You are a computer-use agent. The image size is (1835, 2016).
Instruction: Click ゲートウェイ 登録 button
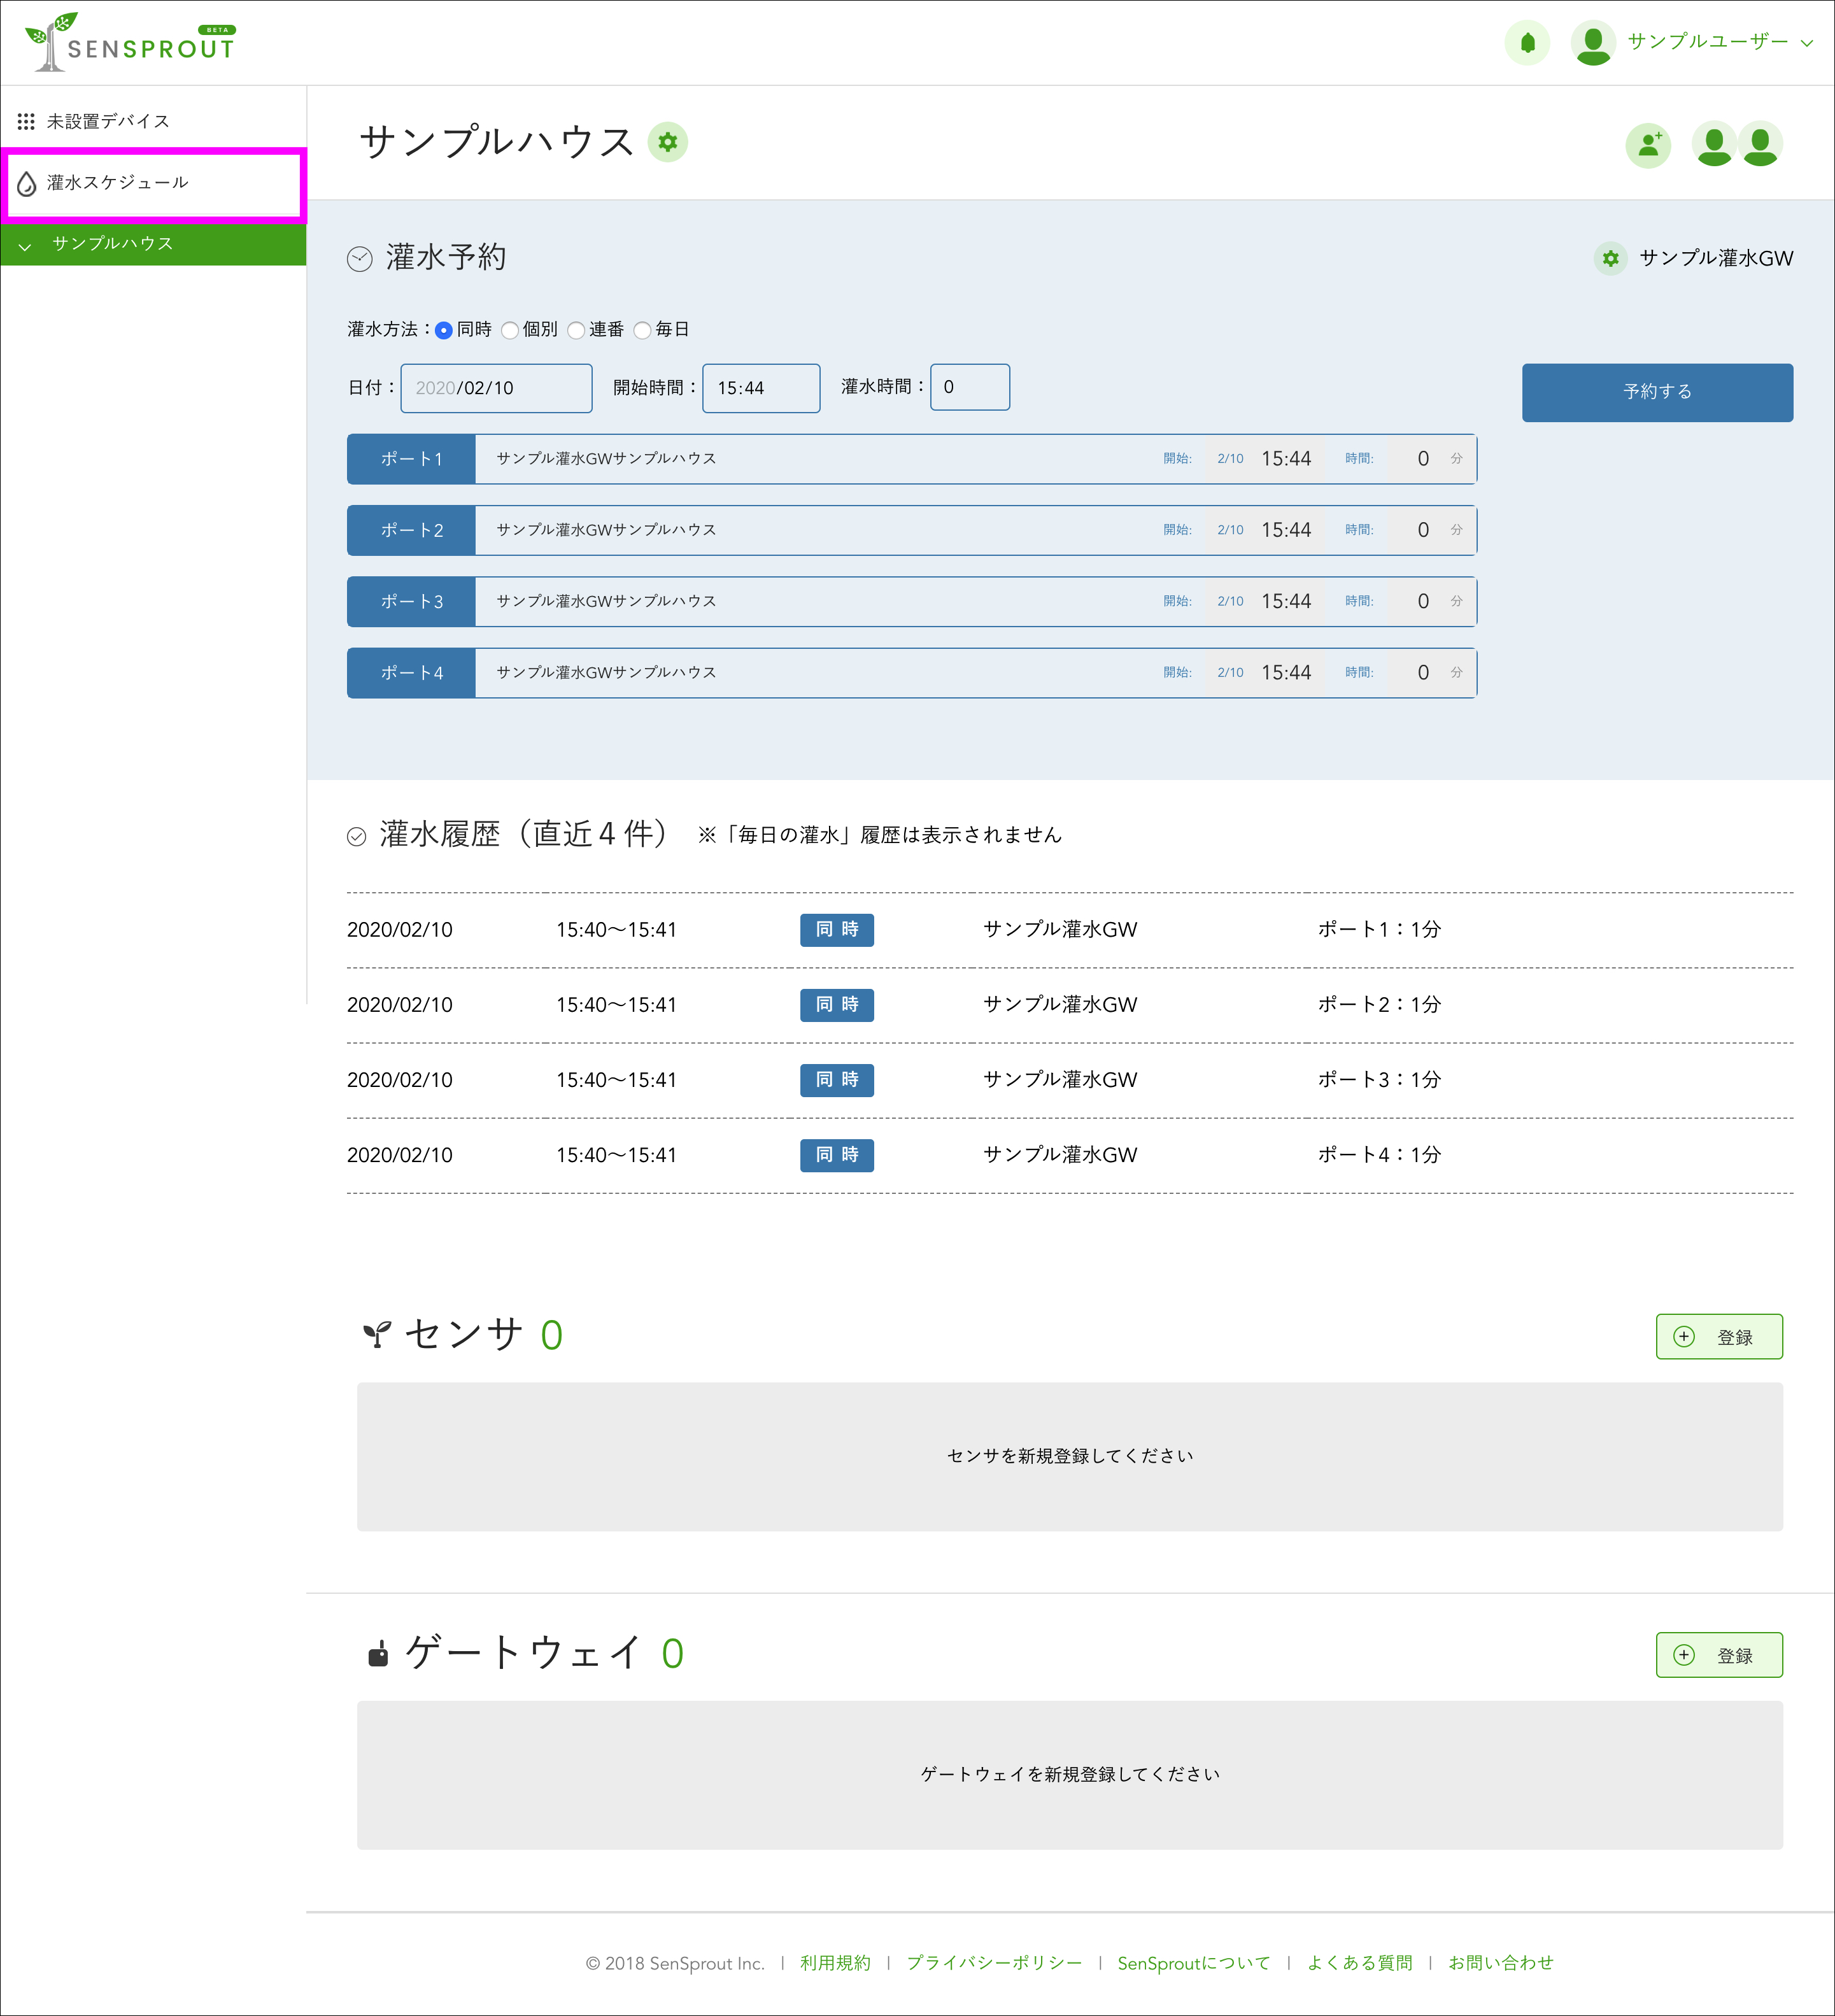pyautogui.click(x=1719, y=1654)
